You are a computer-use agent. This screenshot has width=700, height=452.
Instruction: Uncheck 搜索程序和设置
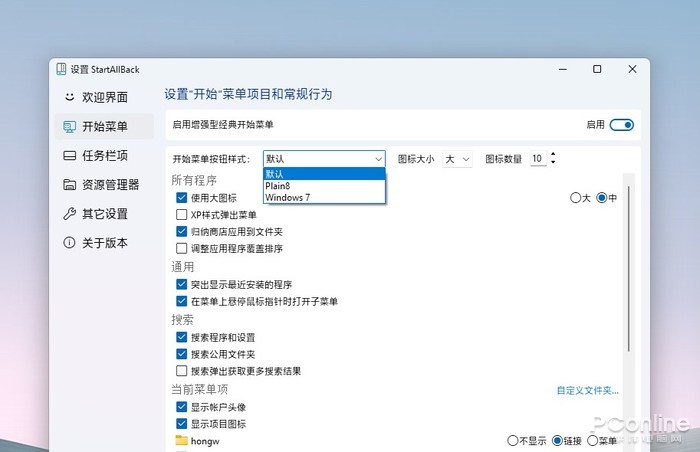click(x=181, y=337)
